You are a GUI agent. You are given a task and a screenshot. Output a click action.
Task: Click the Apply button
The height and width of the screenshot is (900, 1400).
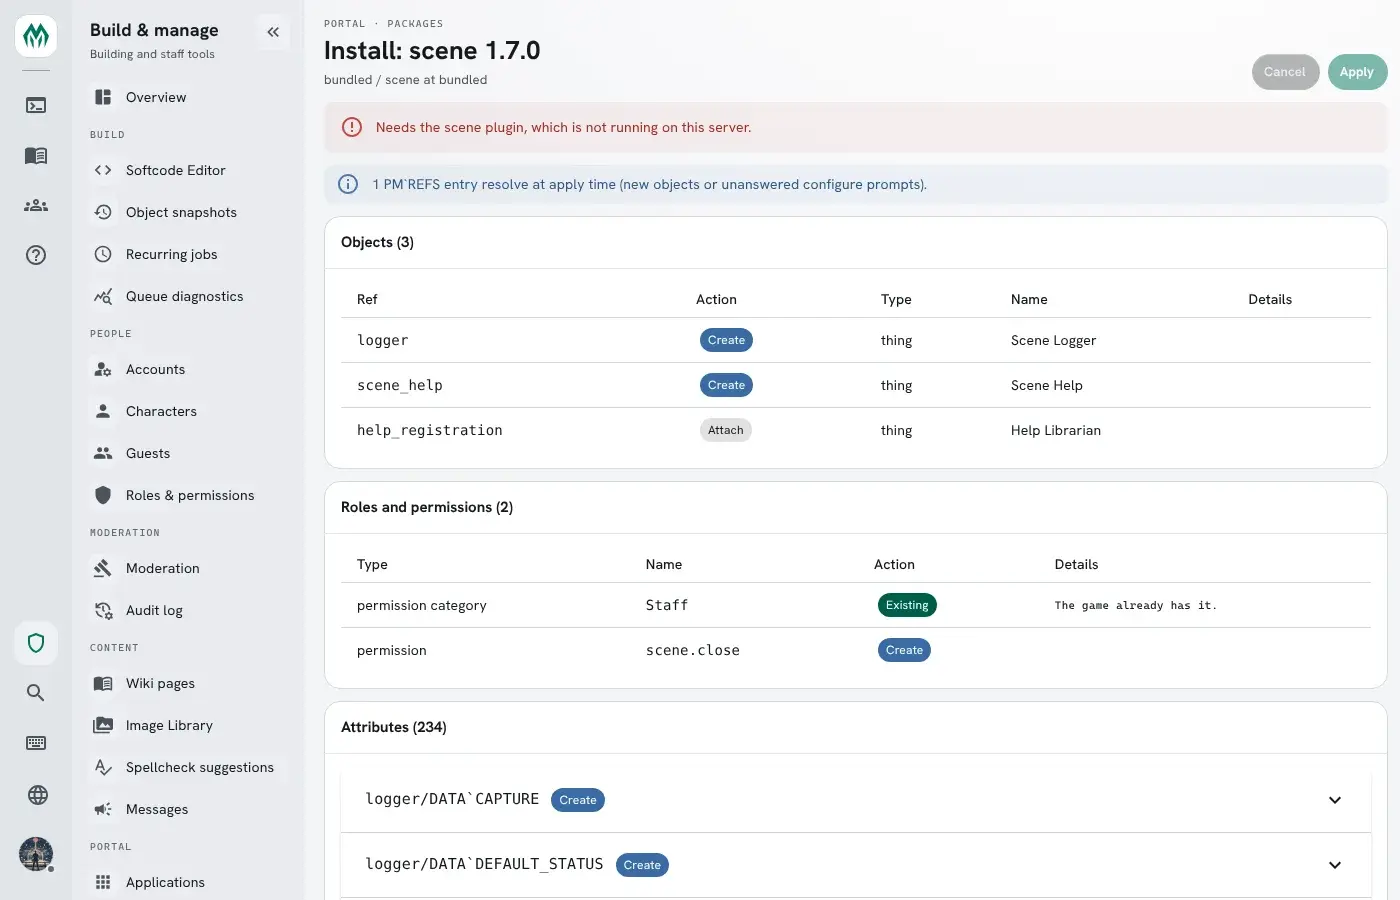[x=1357, y=72]
